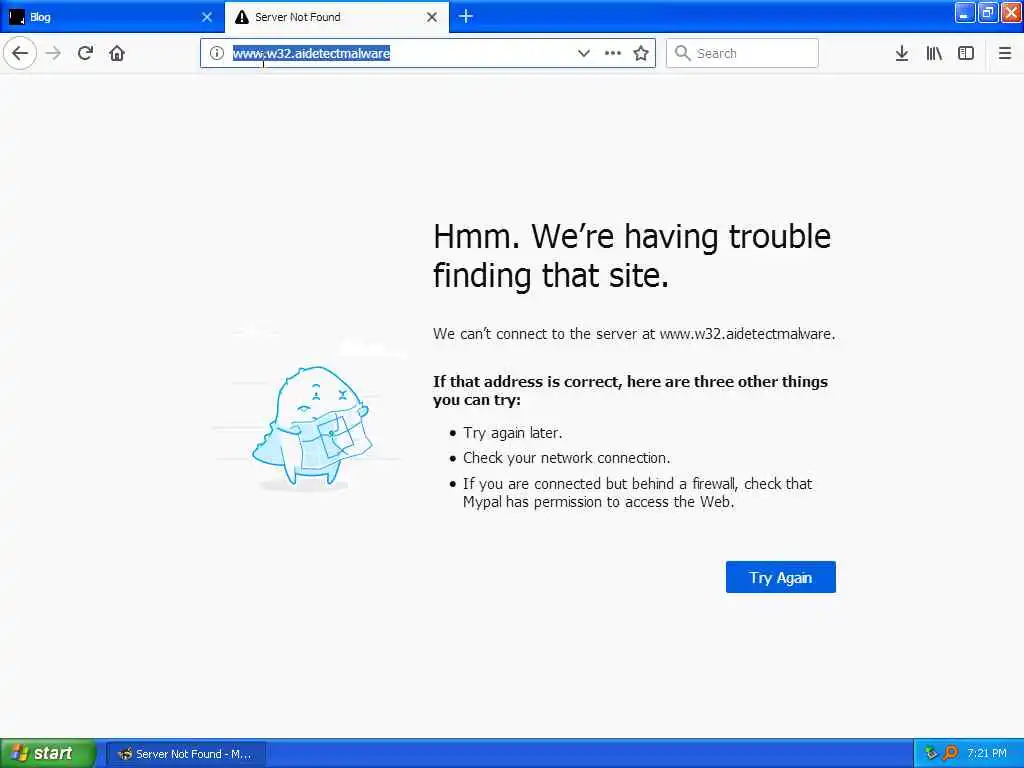Image resolution: width=1024 pixels, height=768 pixels.
Task: Switch to the Blog tab
Action: point(111,17)
